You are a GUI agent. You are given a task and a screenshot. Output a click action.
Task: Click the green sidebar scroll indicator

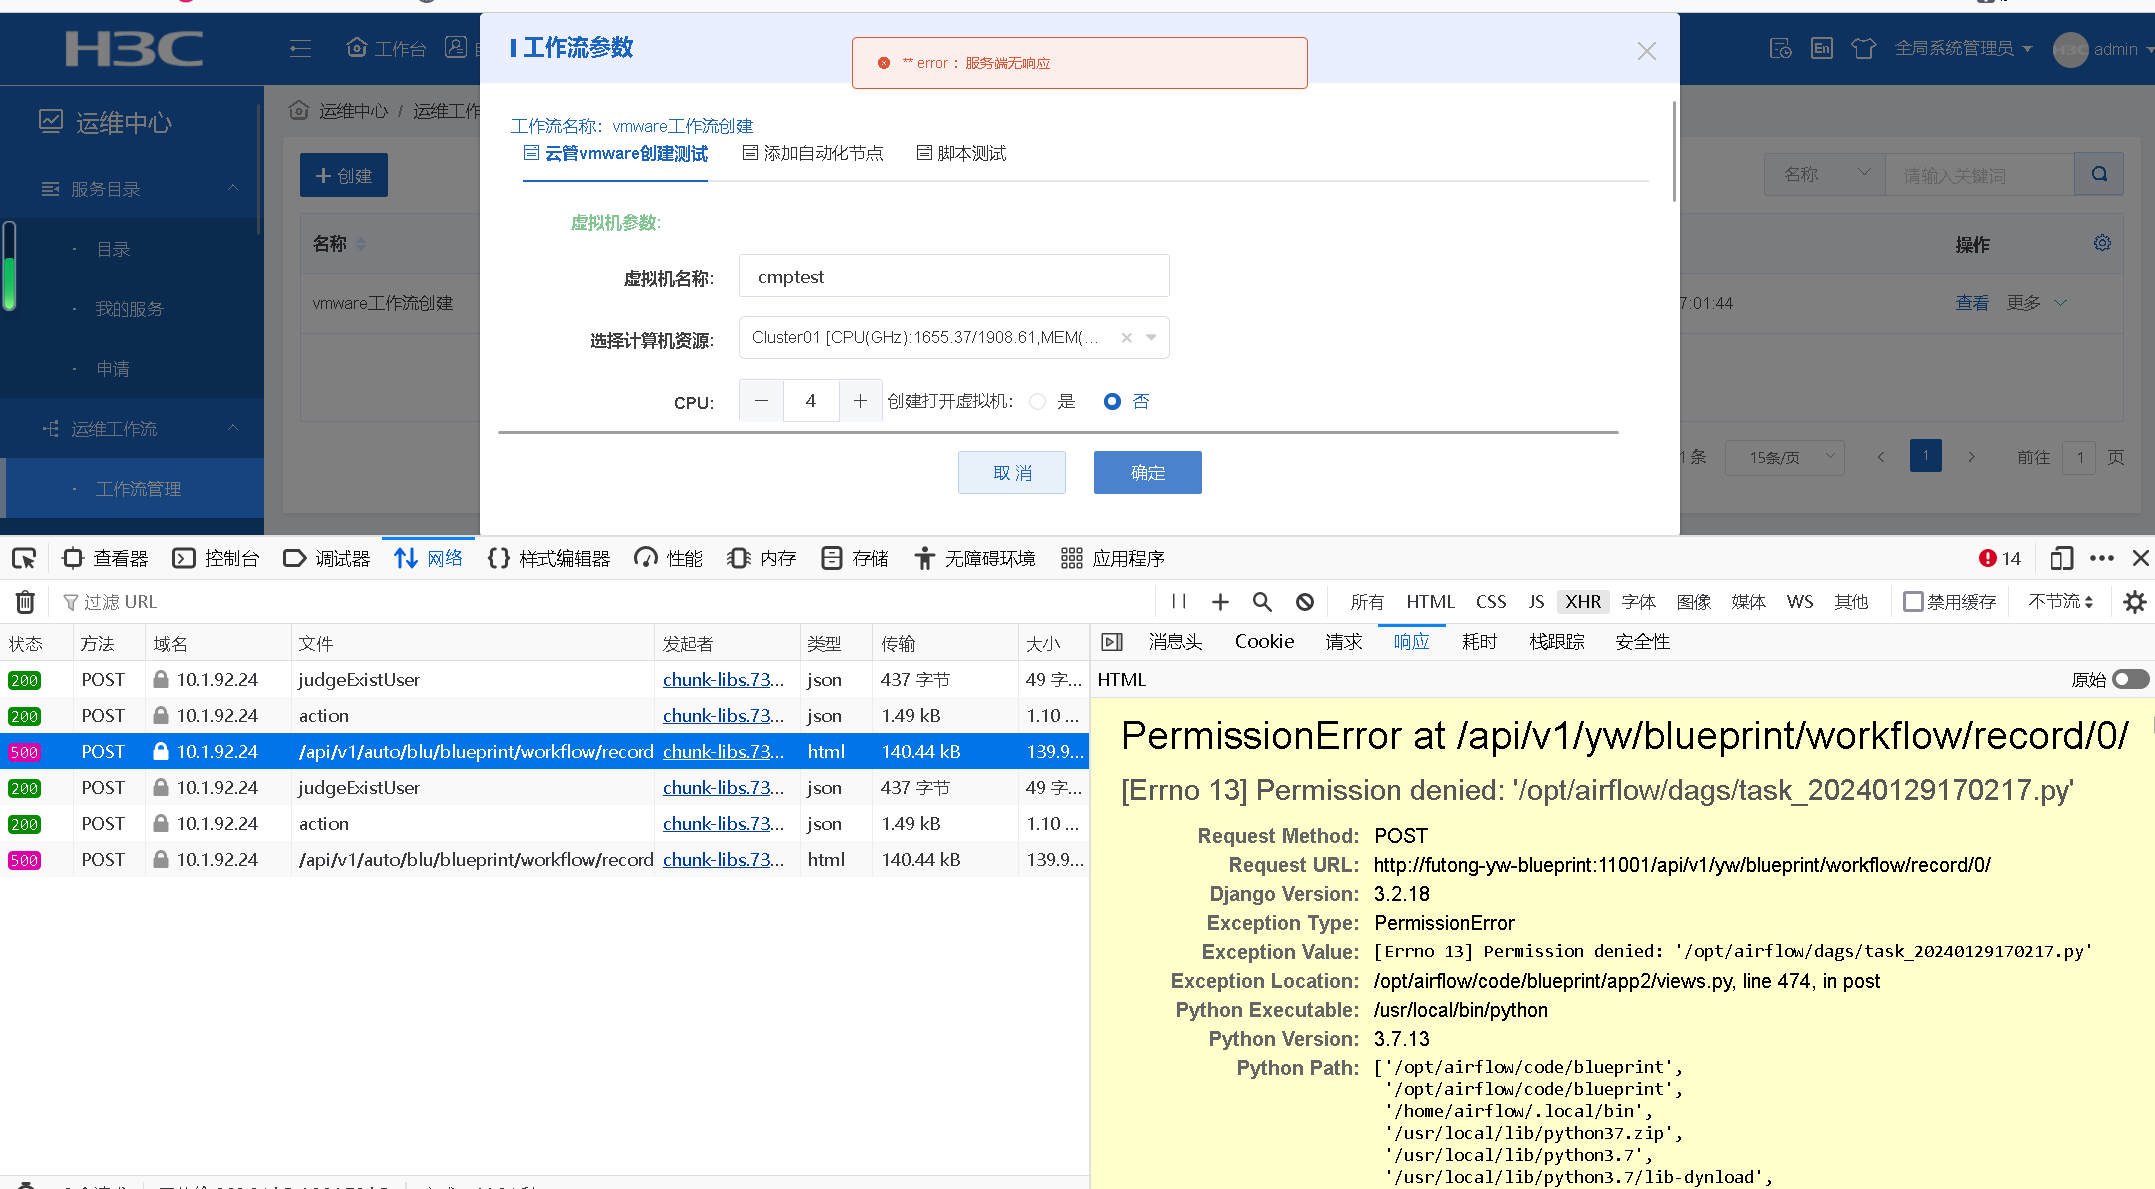point(10,268)
